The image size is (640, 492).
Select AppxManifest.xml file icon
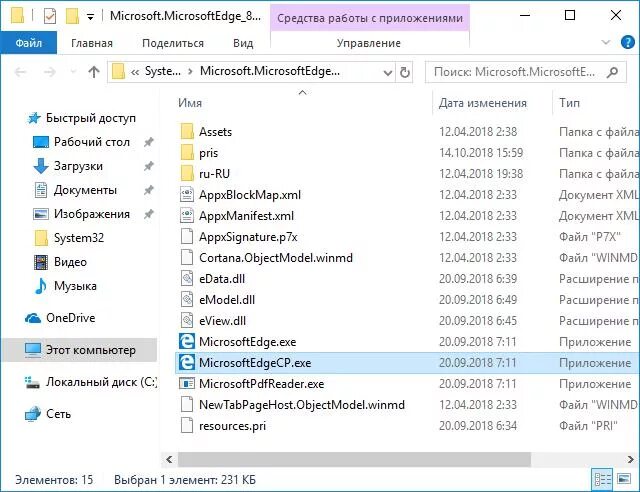point(187,216)
